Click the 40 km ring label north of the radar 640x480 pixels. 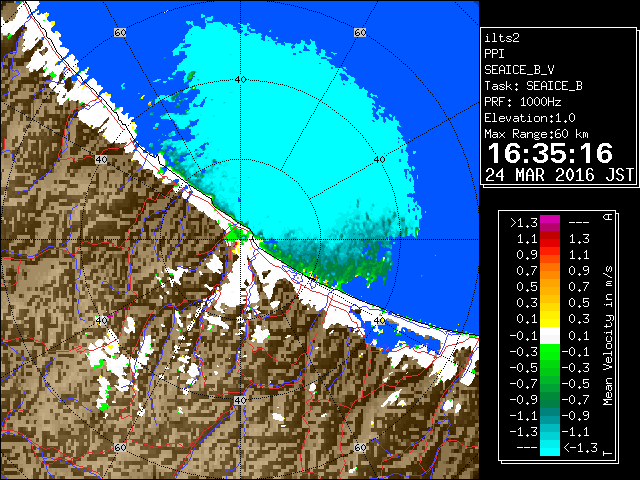pos(241,80)
